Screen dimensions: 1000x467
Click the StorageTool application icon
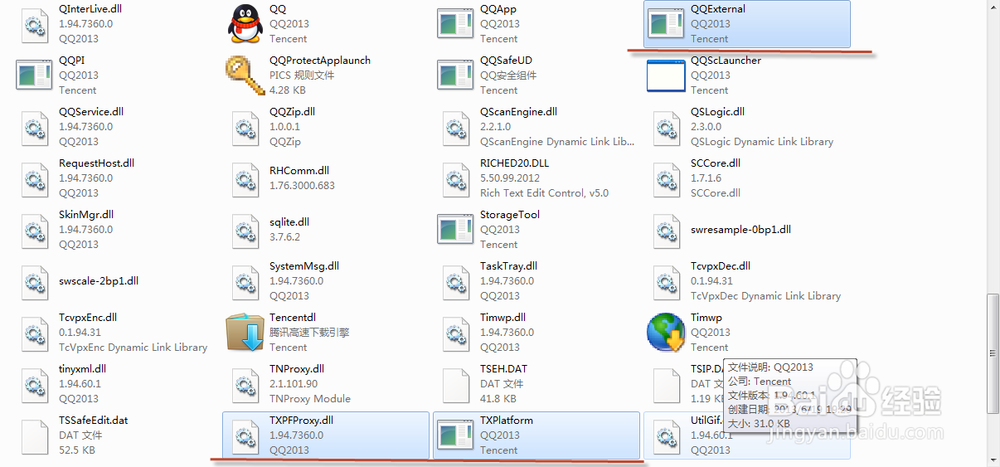456,229
